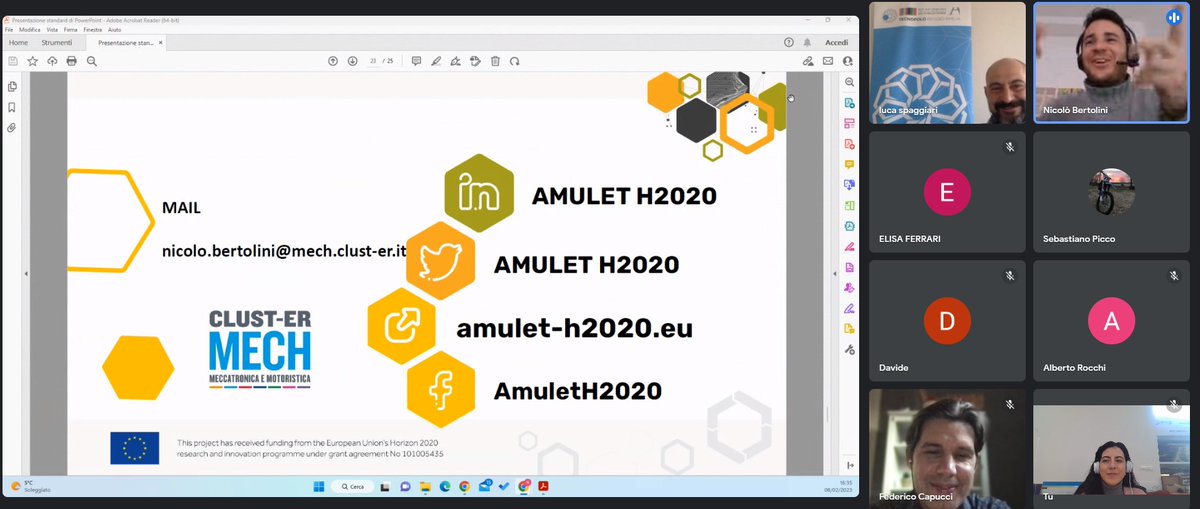Viewport: 1200px width, 509px height.
Task: Toggle Alberto Rocchi muted mic icon
Action: (x=1174, y=275)
